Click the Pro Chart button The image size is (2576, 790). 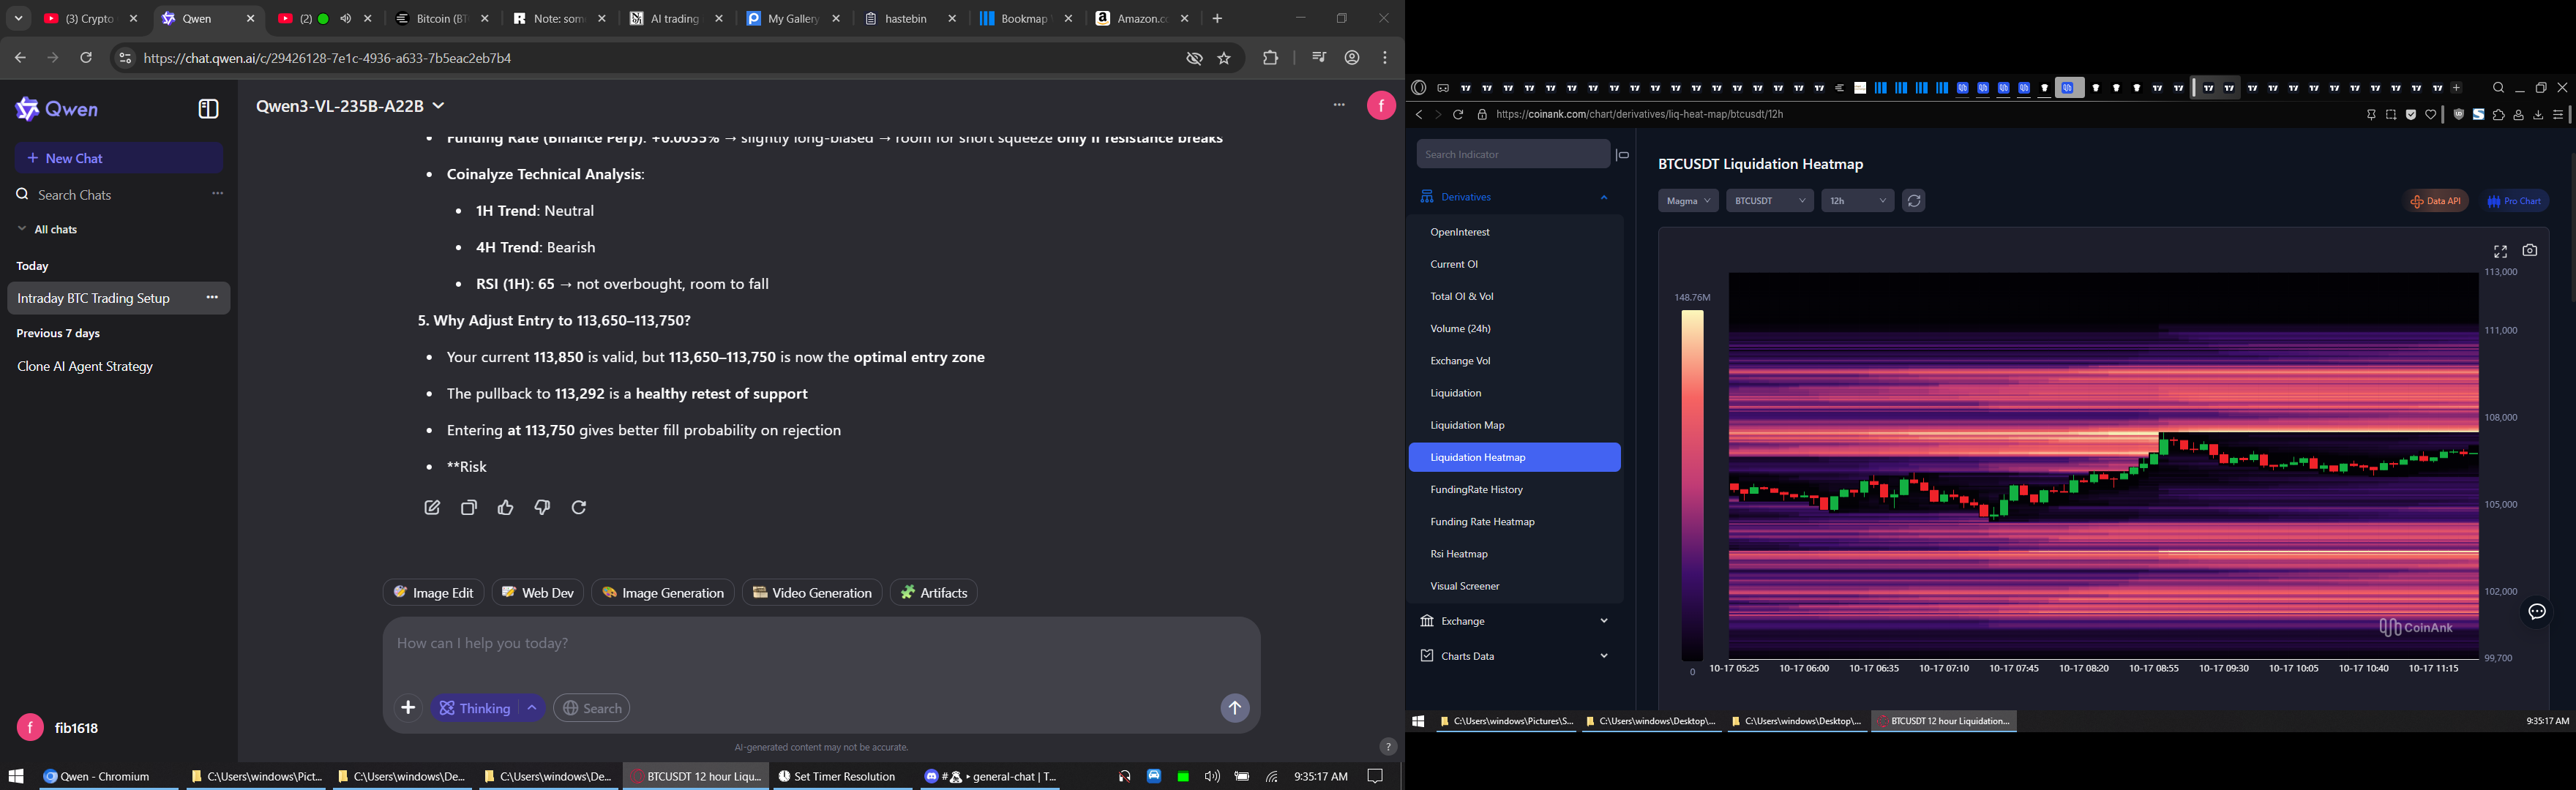[2515, 201]
